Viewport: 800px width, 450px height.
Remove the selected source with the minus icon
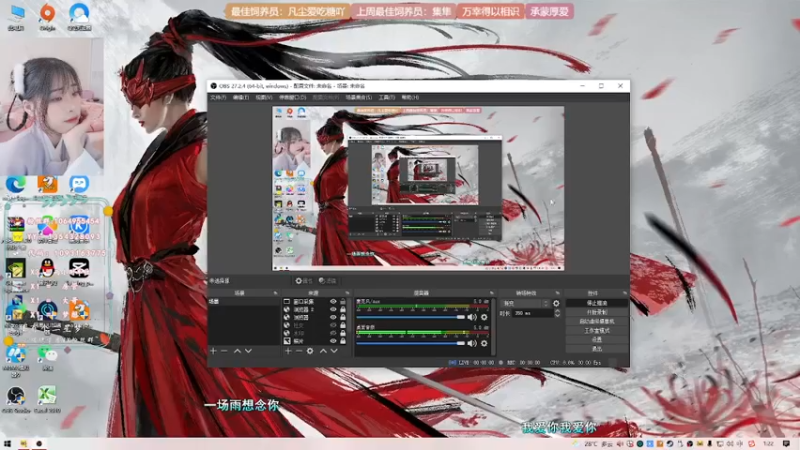pyautogui.click(x=299, y=351)
